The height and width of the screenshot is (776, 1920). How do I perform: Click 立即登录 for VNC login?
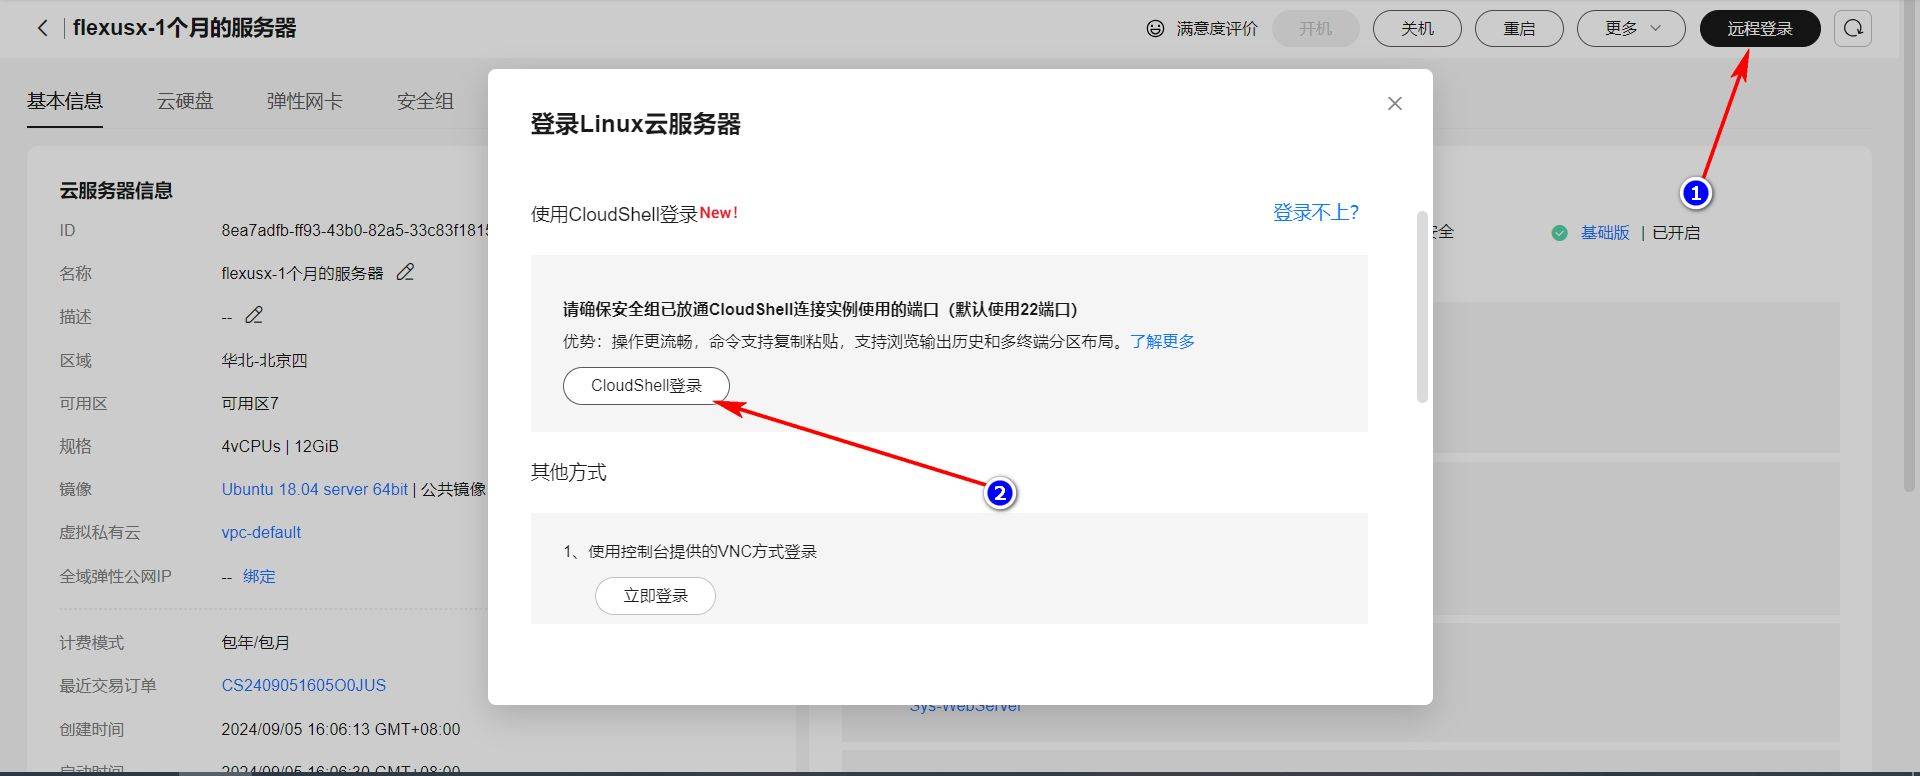(x=655, y=596)
